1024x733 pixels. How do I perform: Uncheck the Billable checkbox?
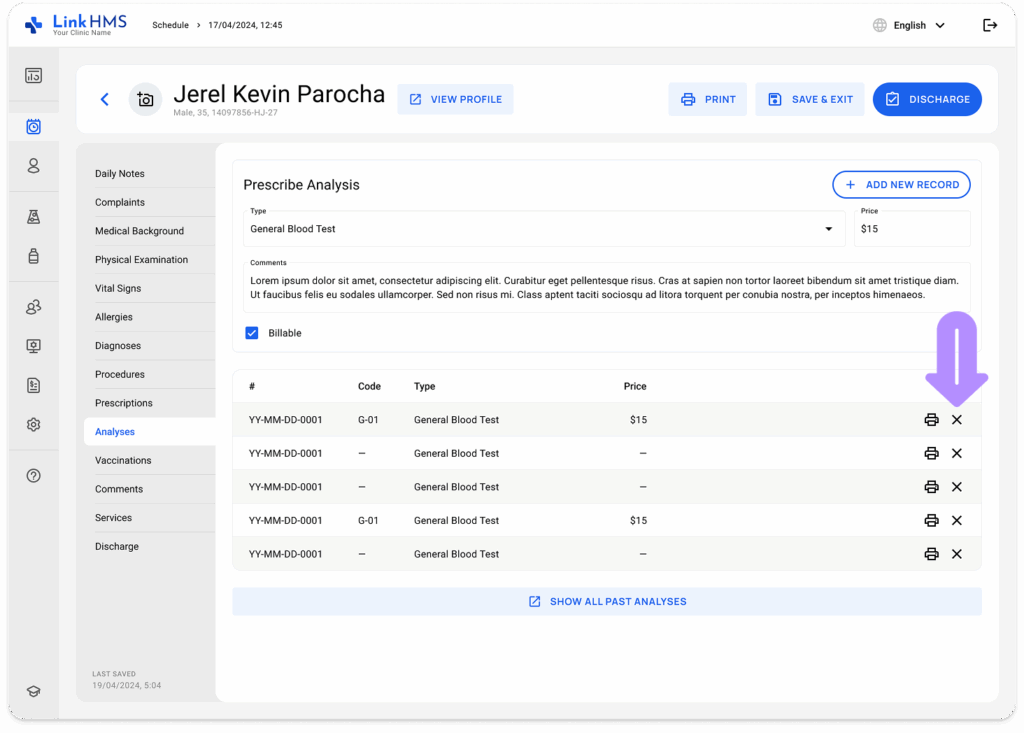[251, 333]
